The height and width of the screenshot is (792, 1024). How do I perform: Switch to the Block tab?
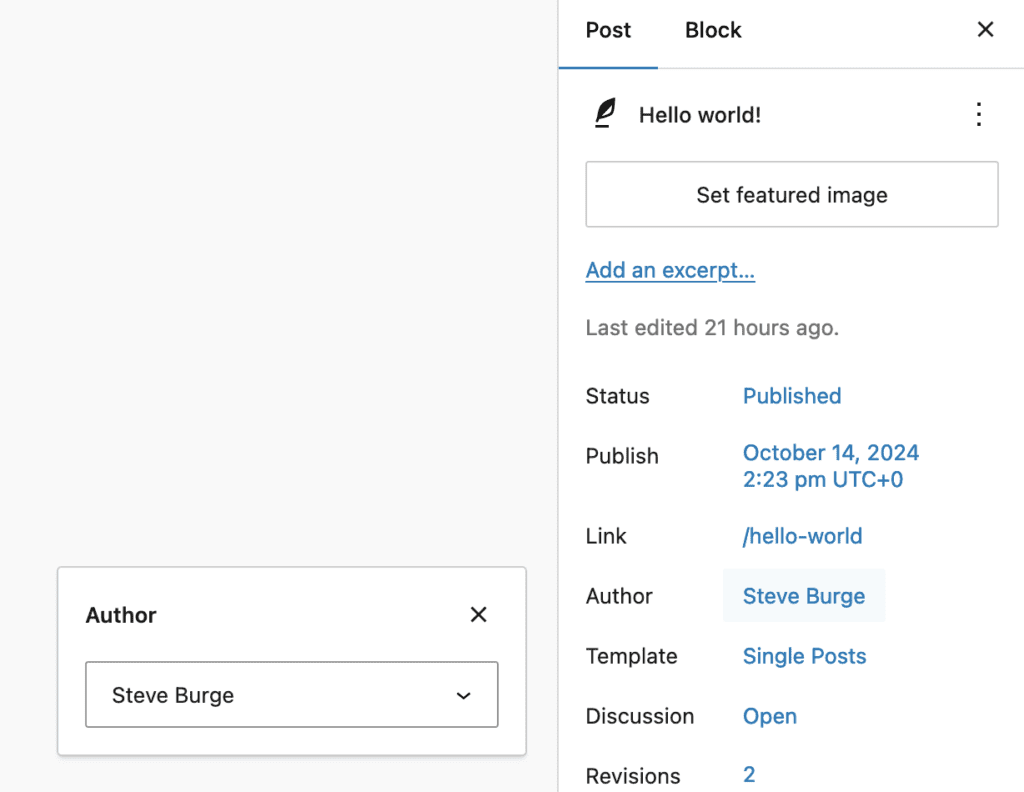click(712, 30)
